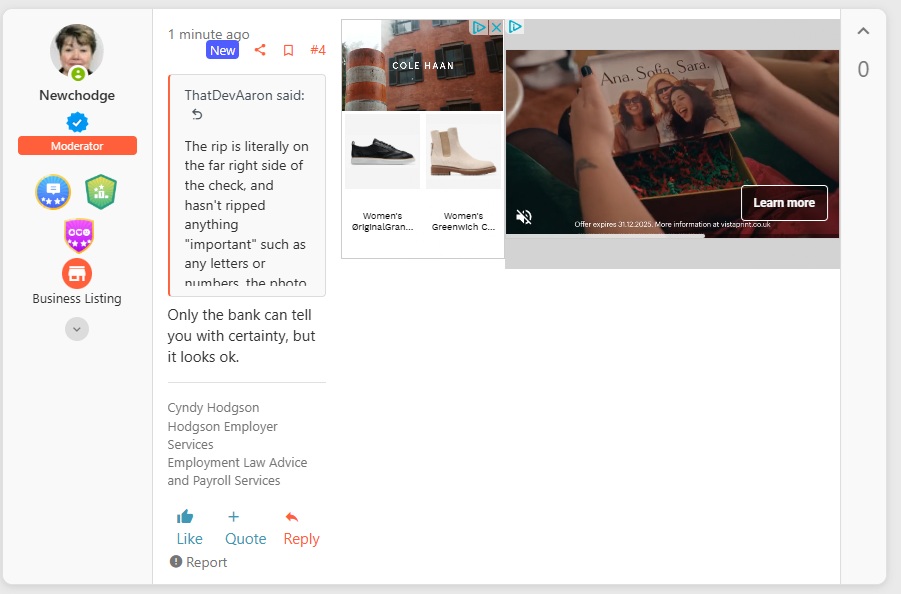Screen dimensions: 901x594
Task: Click Learn more on the video ad
Action: 783,203
